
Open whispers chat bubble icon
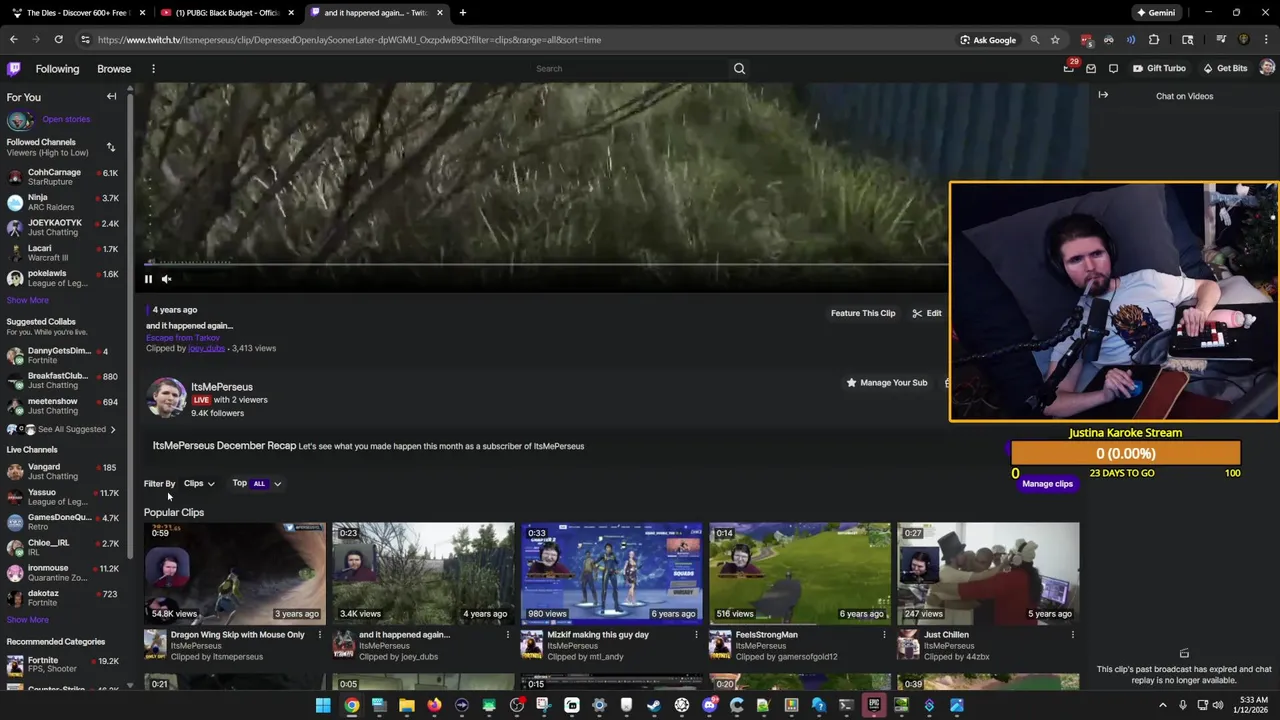pyautogui.click(x=1113, y=69)
